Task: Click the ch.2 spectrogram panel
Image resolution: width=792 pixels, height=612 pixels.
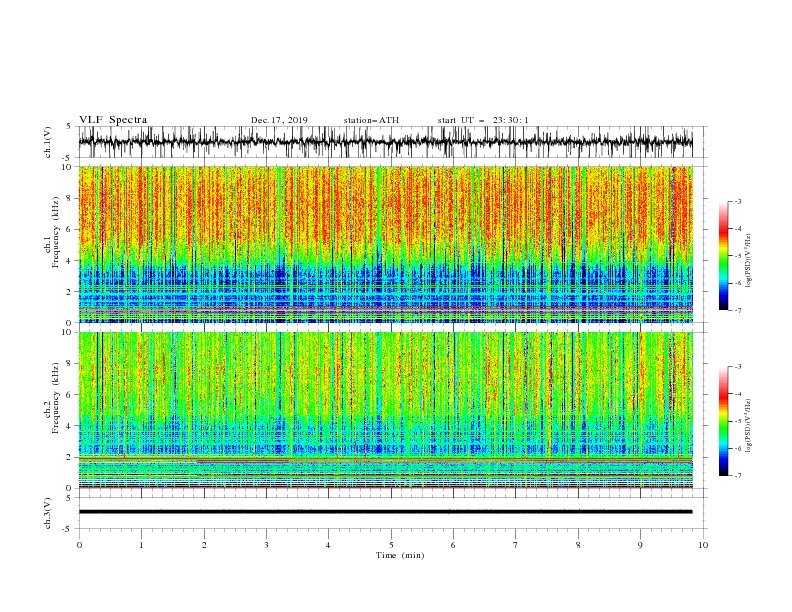Action: point(385,410)
